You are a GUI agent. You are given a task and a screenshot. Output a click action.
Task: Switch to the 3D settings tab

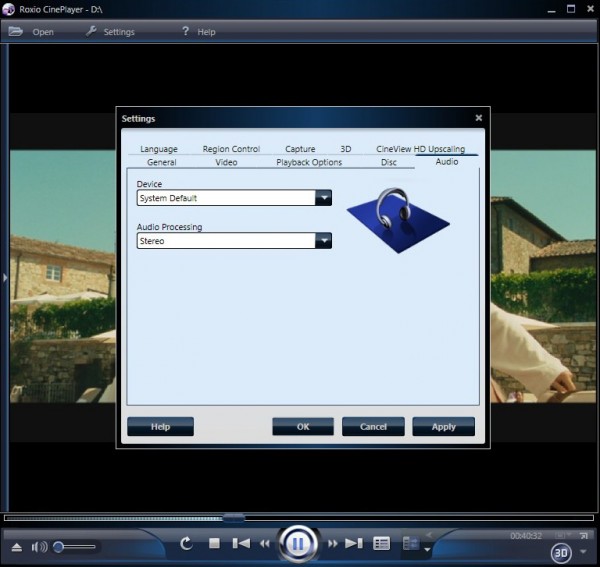point(346,149)
